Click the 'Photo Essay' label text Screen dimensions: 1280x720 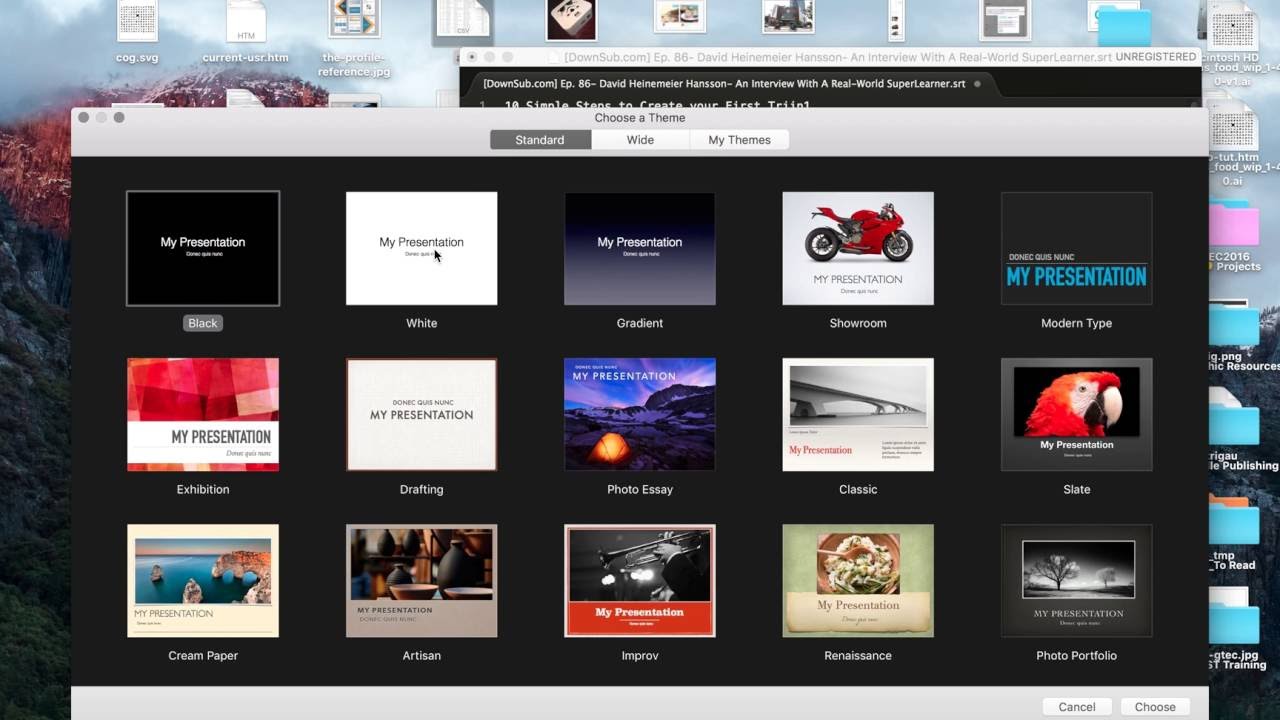click(640, 489)
